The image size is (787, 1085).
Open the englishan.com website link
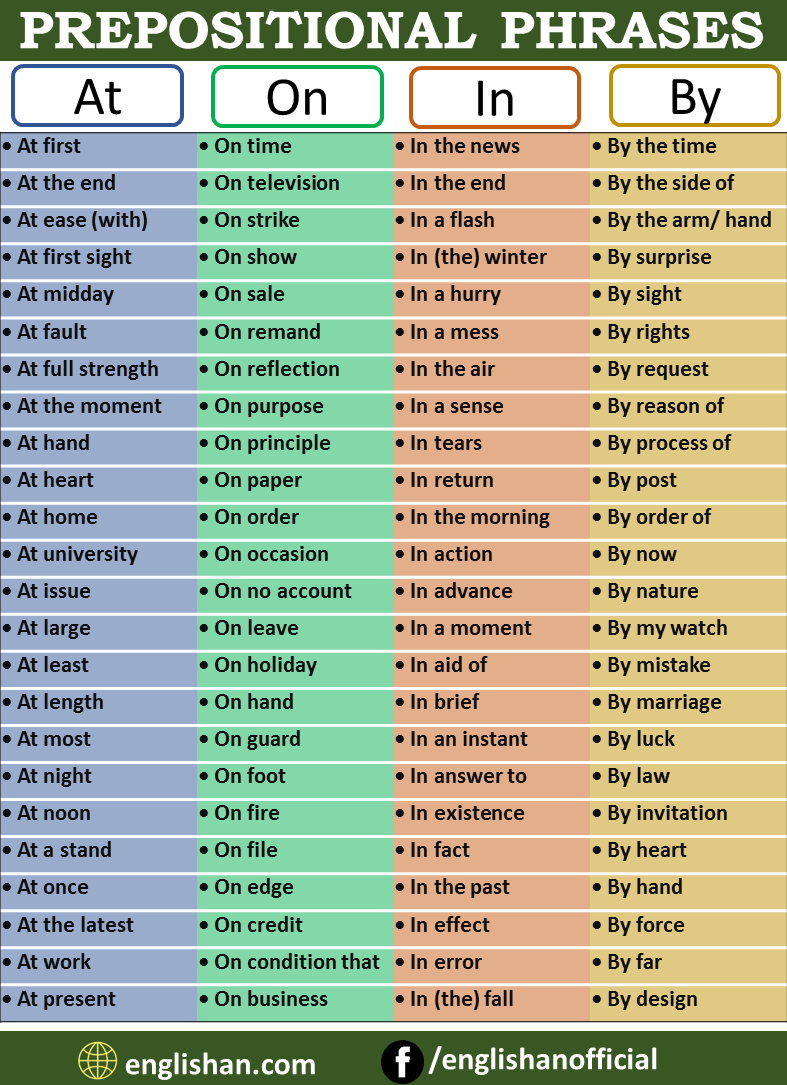click(220, 1064)
